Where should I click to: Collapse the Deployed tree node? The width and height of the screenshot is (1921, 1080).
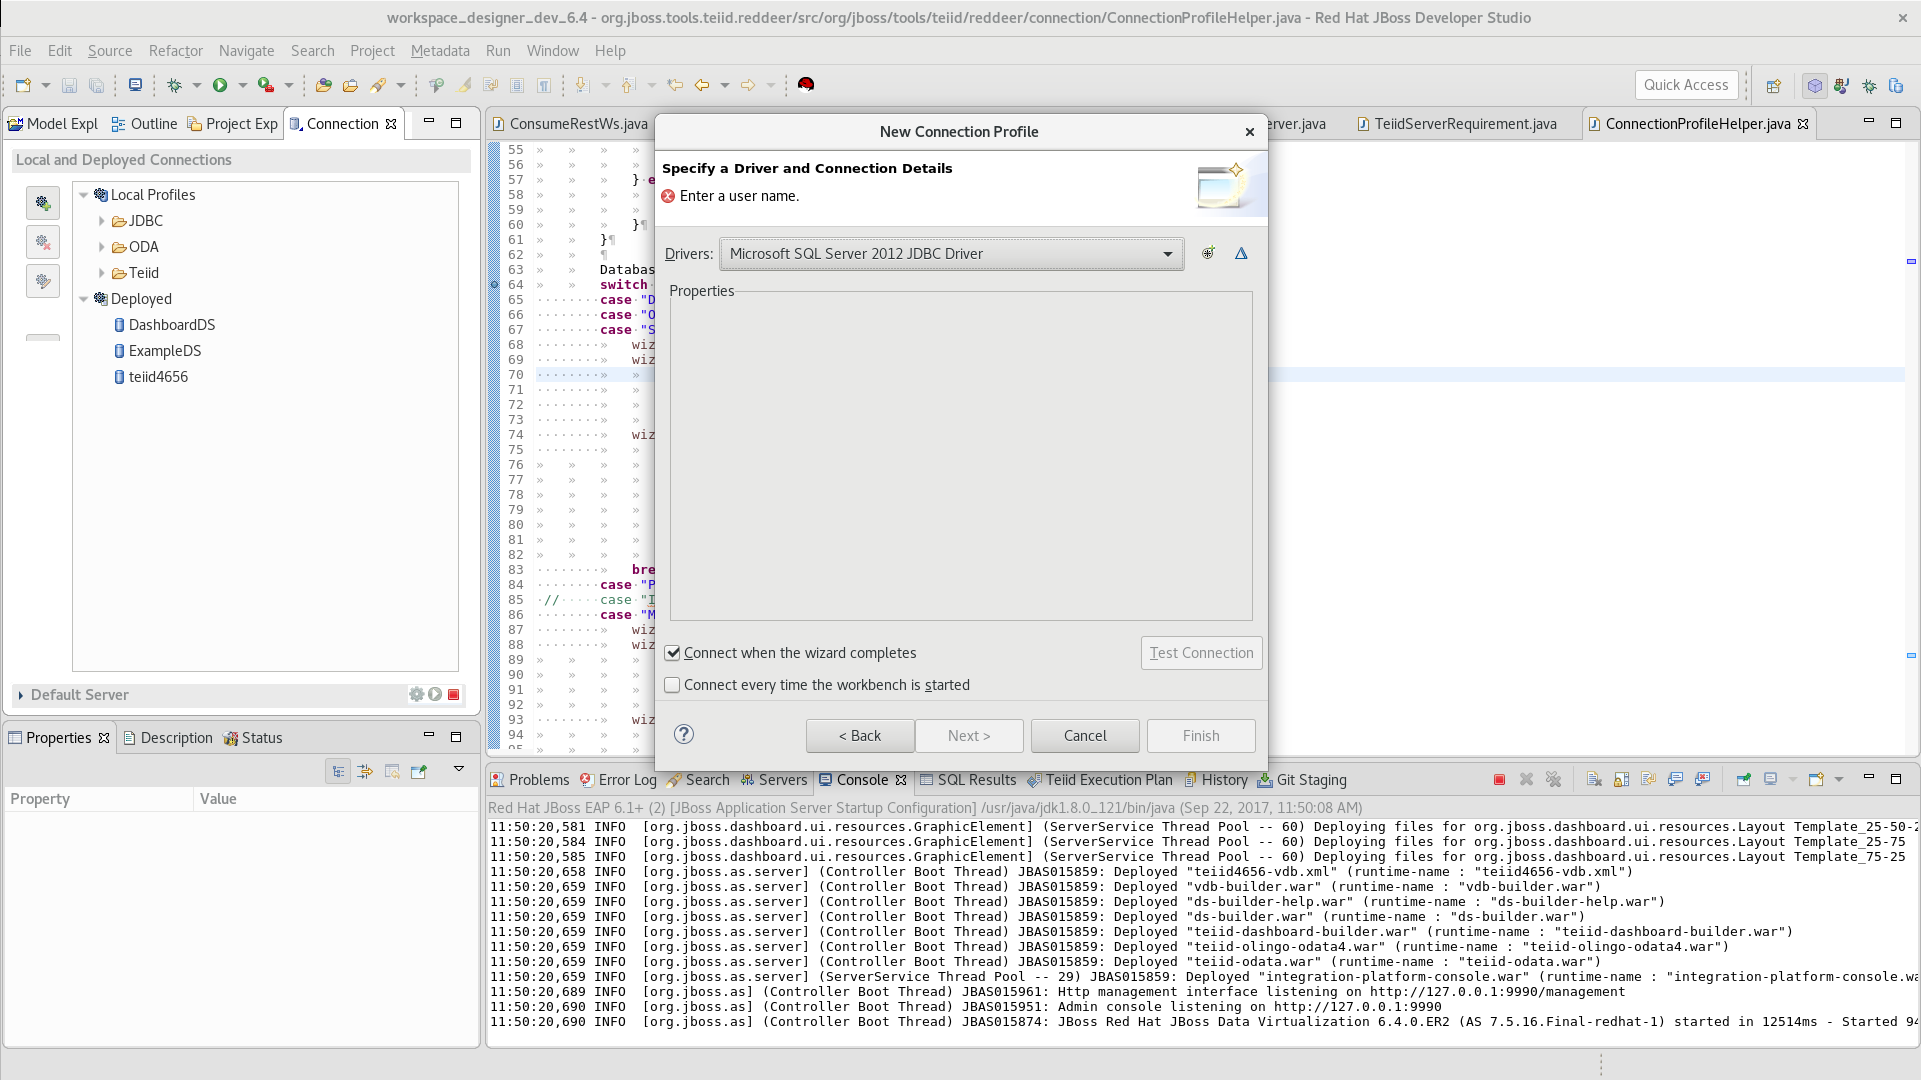(84, 299)
